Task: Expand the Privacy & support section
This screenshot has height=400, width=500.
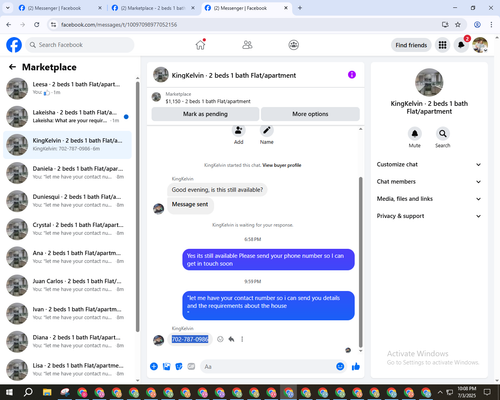Action: point(429,216)
